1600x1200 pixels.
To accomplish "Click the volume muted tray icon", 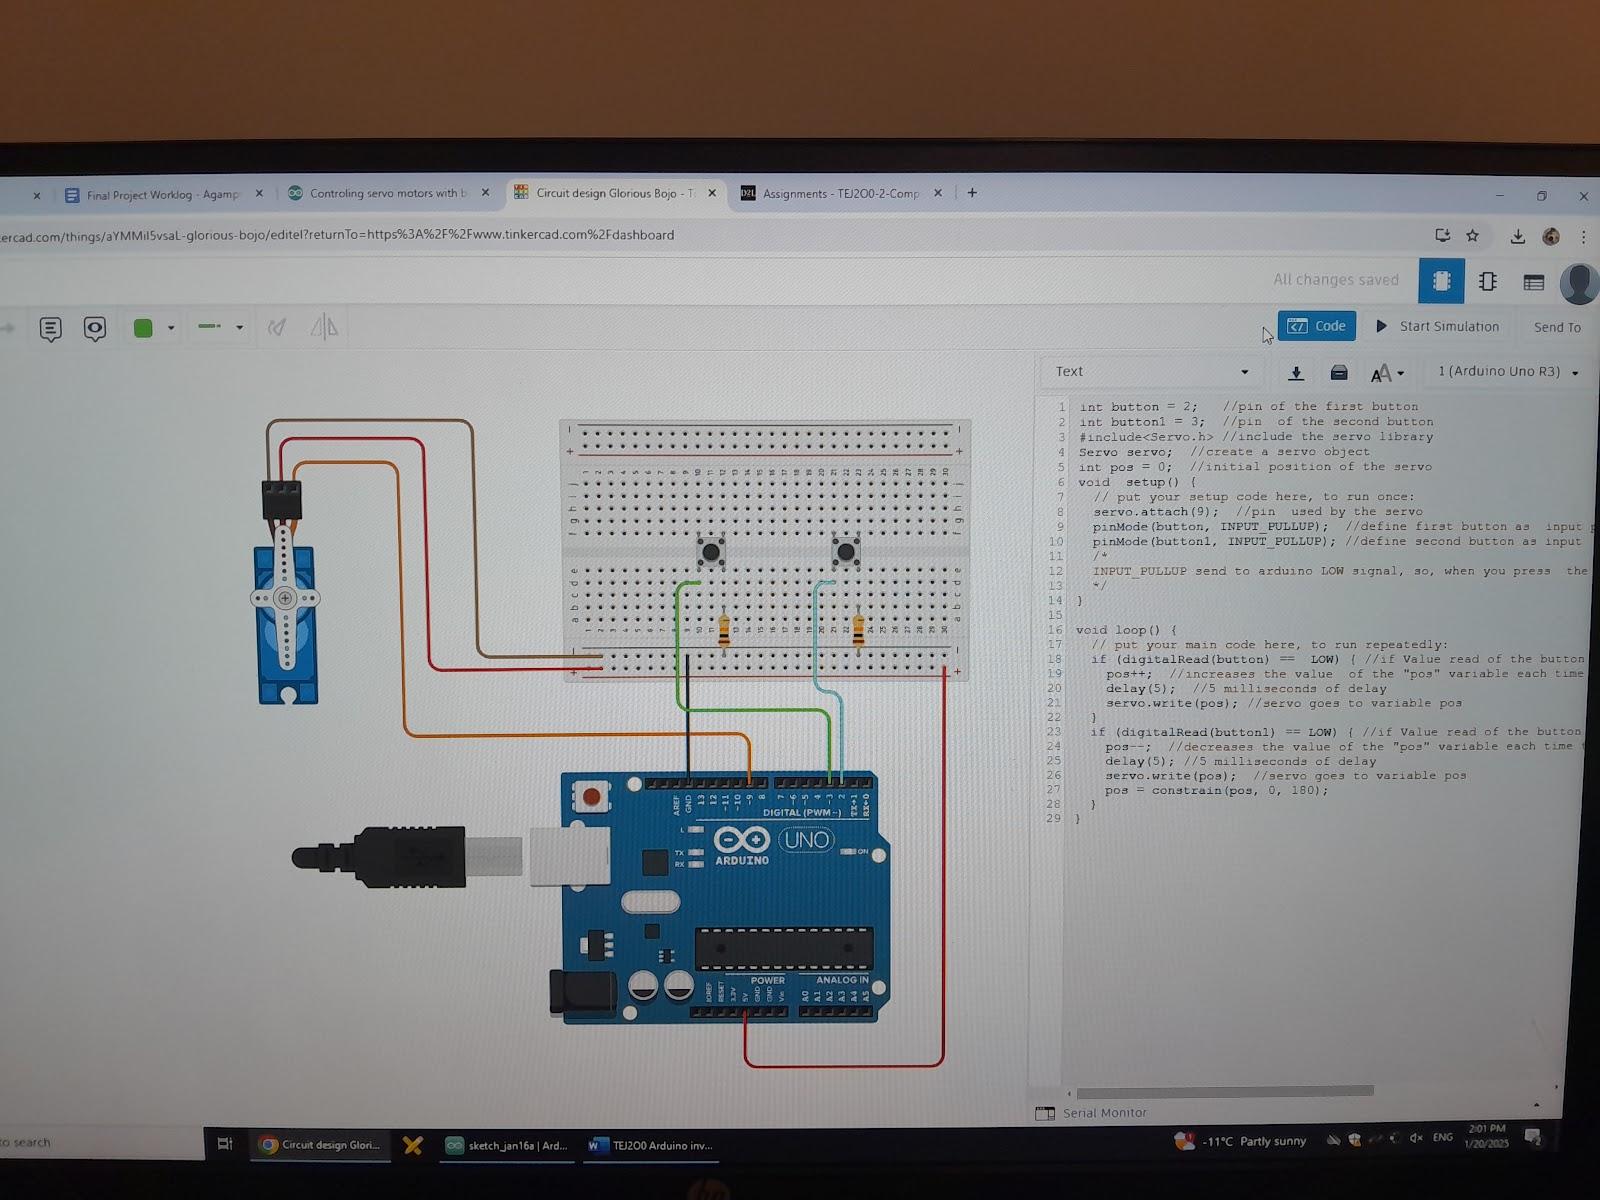I will pos(1416,1138).
